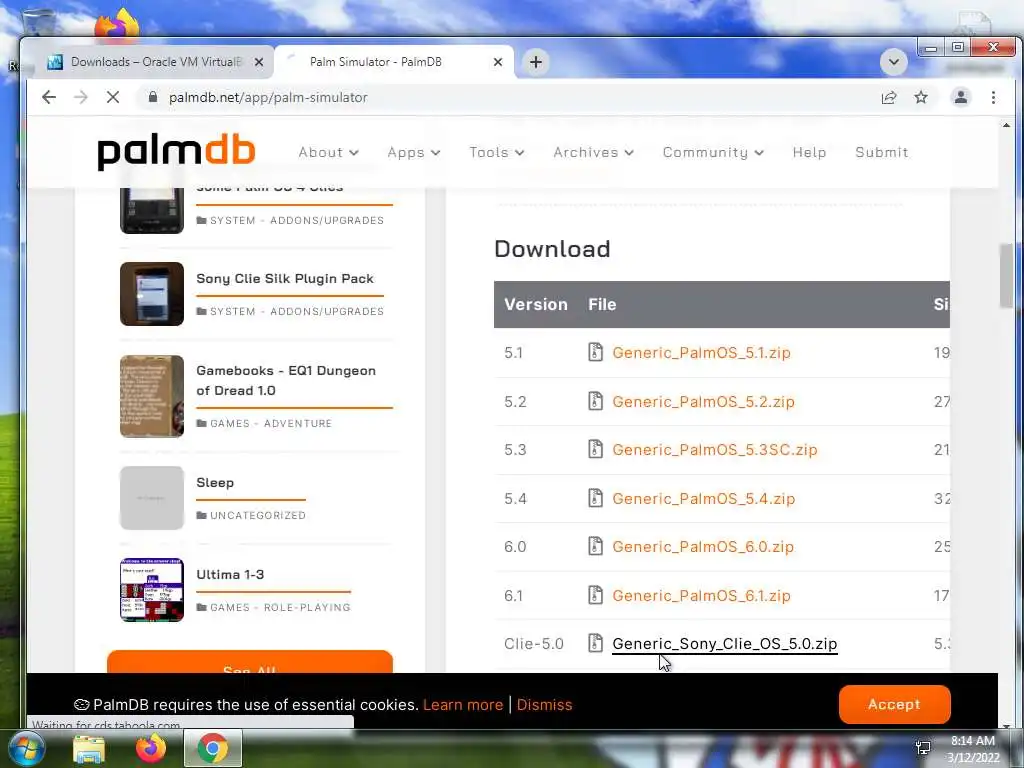Screen dimensions: 1024x768
Task: Click the network icon in system tray
Action: coord(923,748)
